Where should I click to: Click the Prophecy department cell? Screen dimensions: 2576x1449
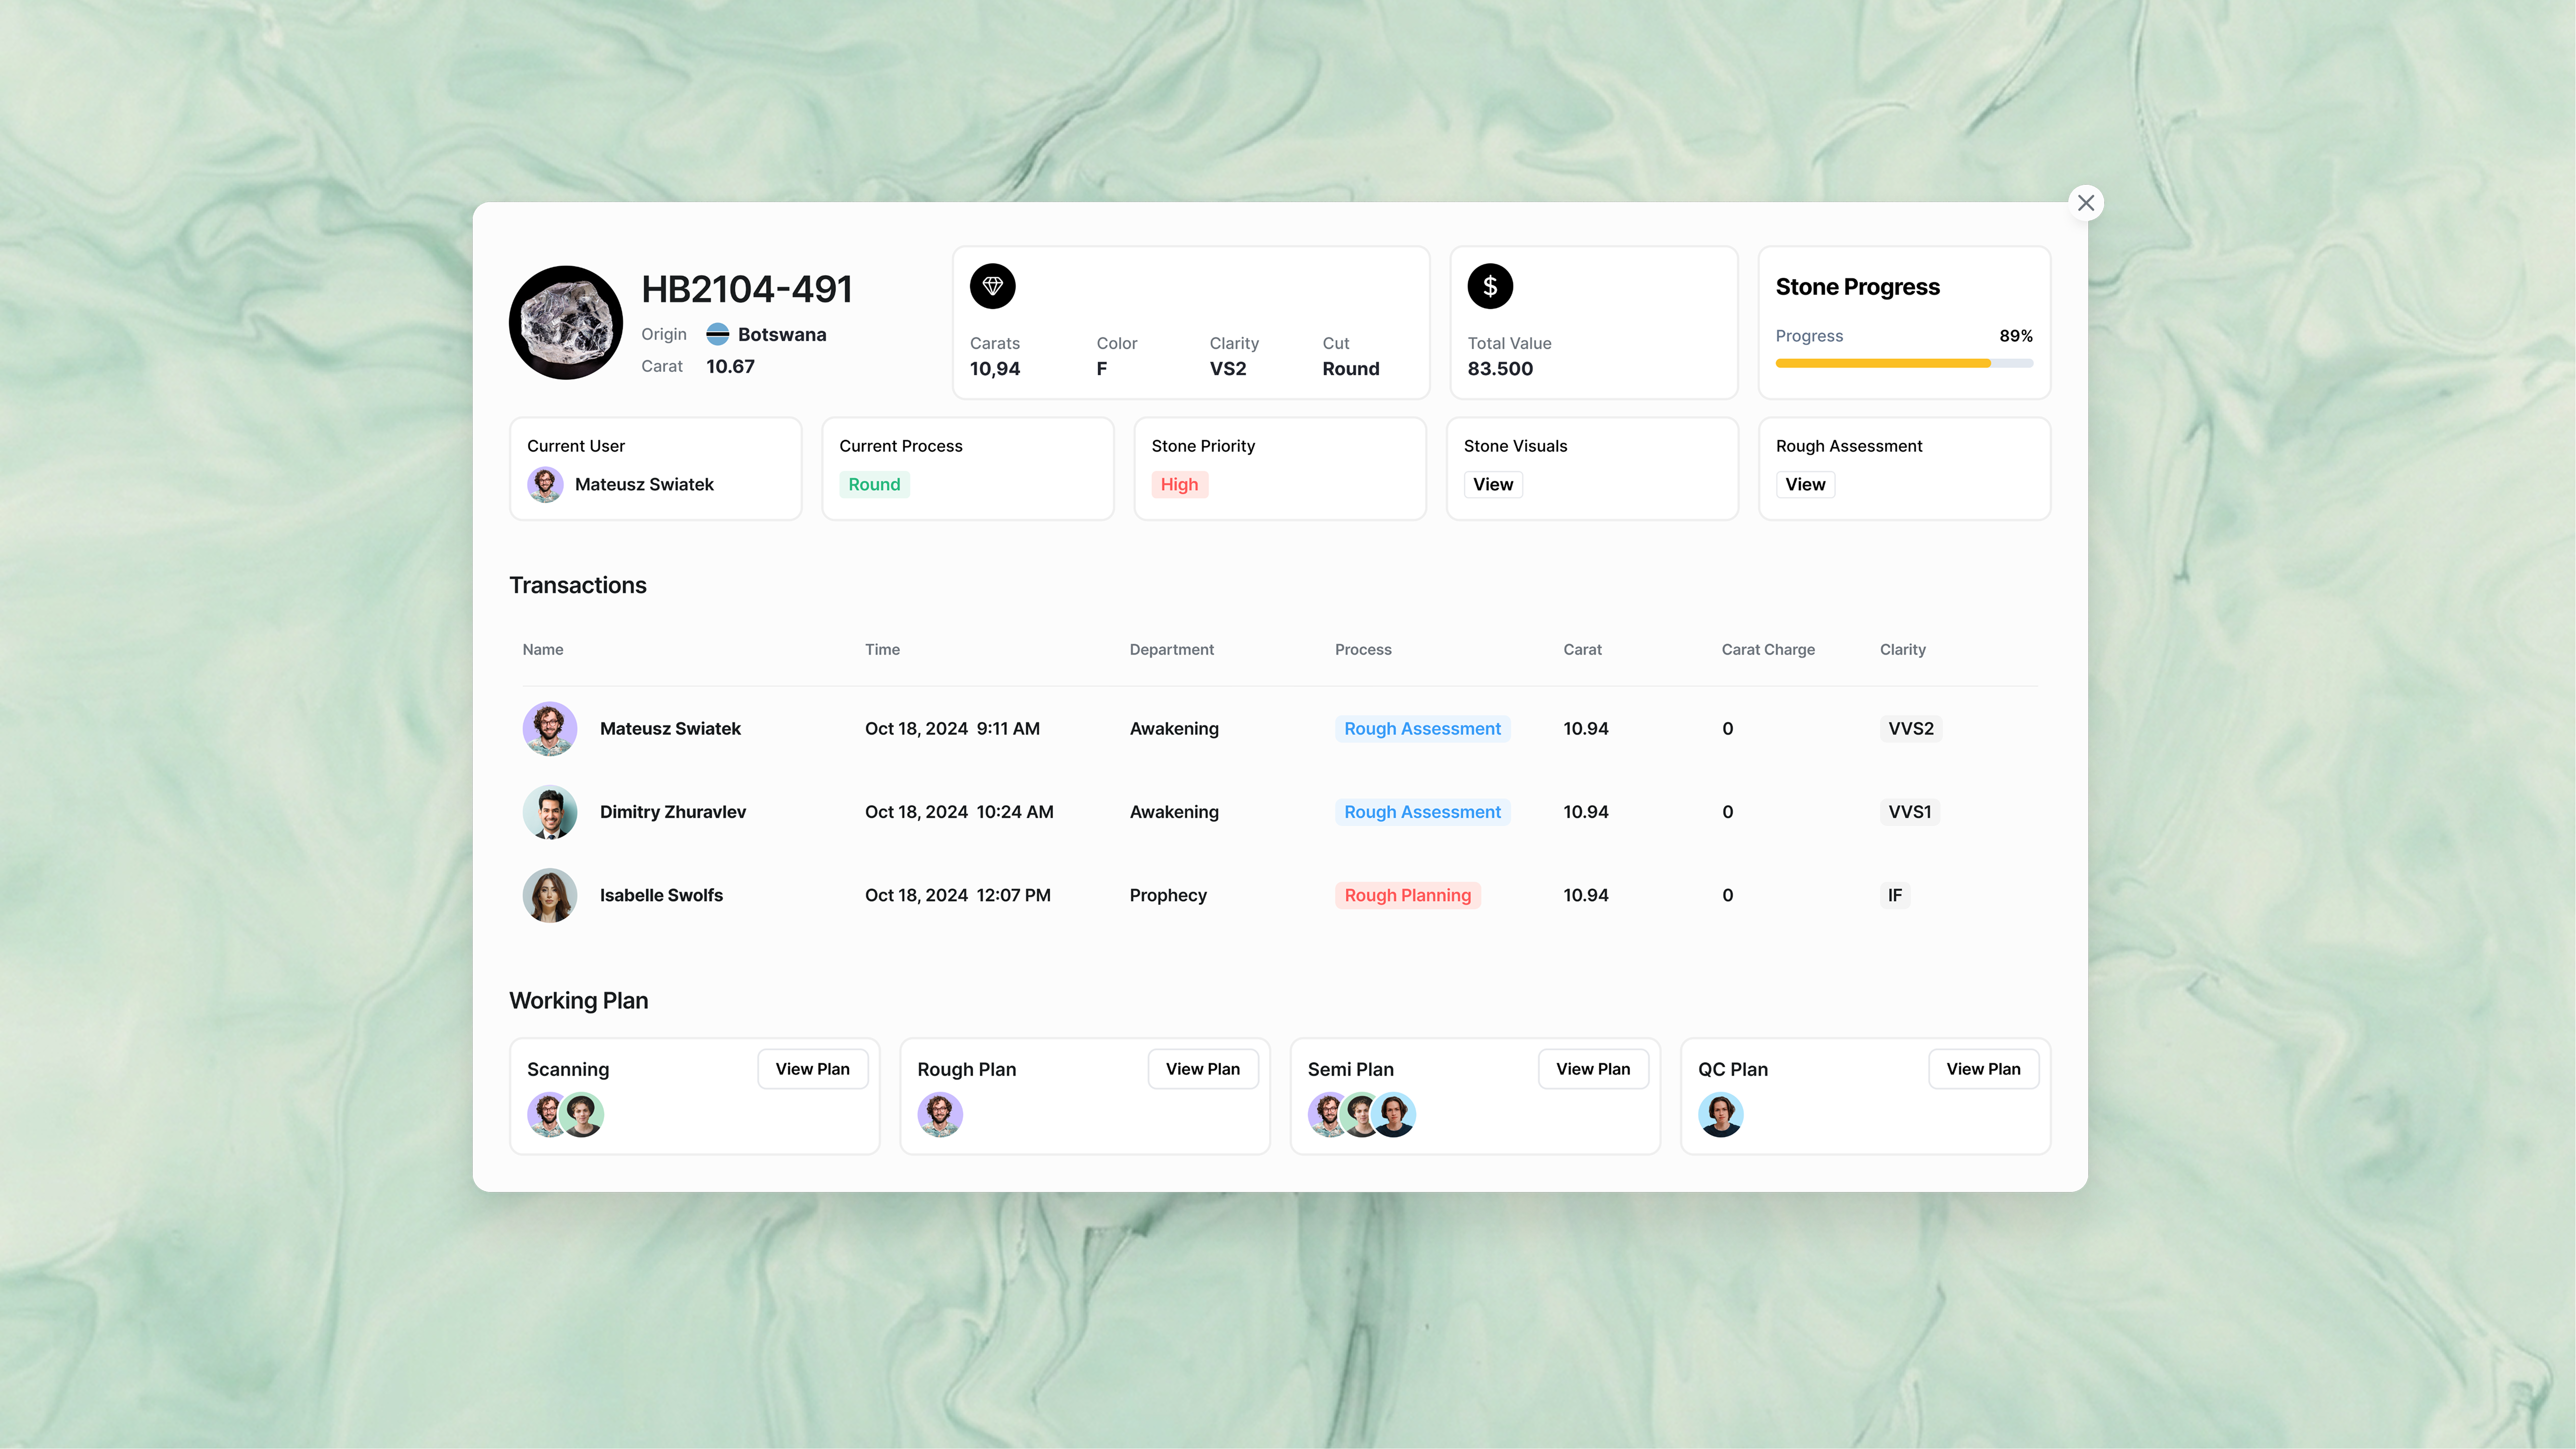1168,895
